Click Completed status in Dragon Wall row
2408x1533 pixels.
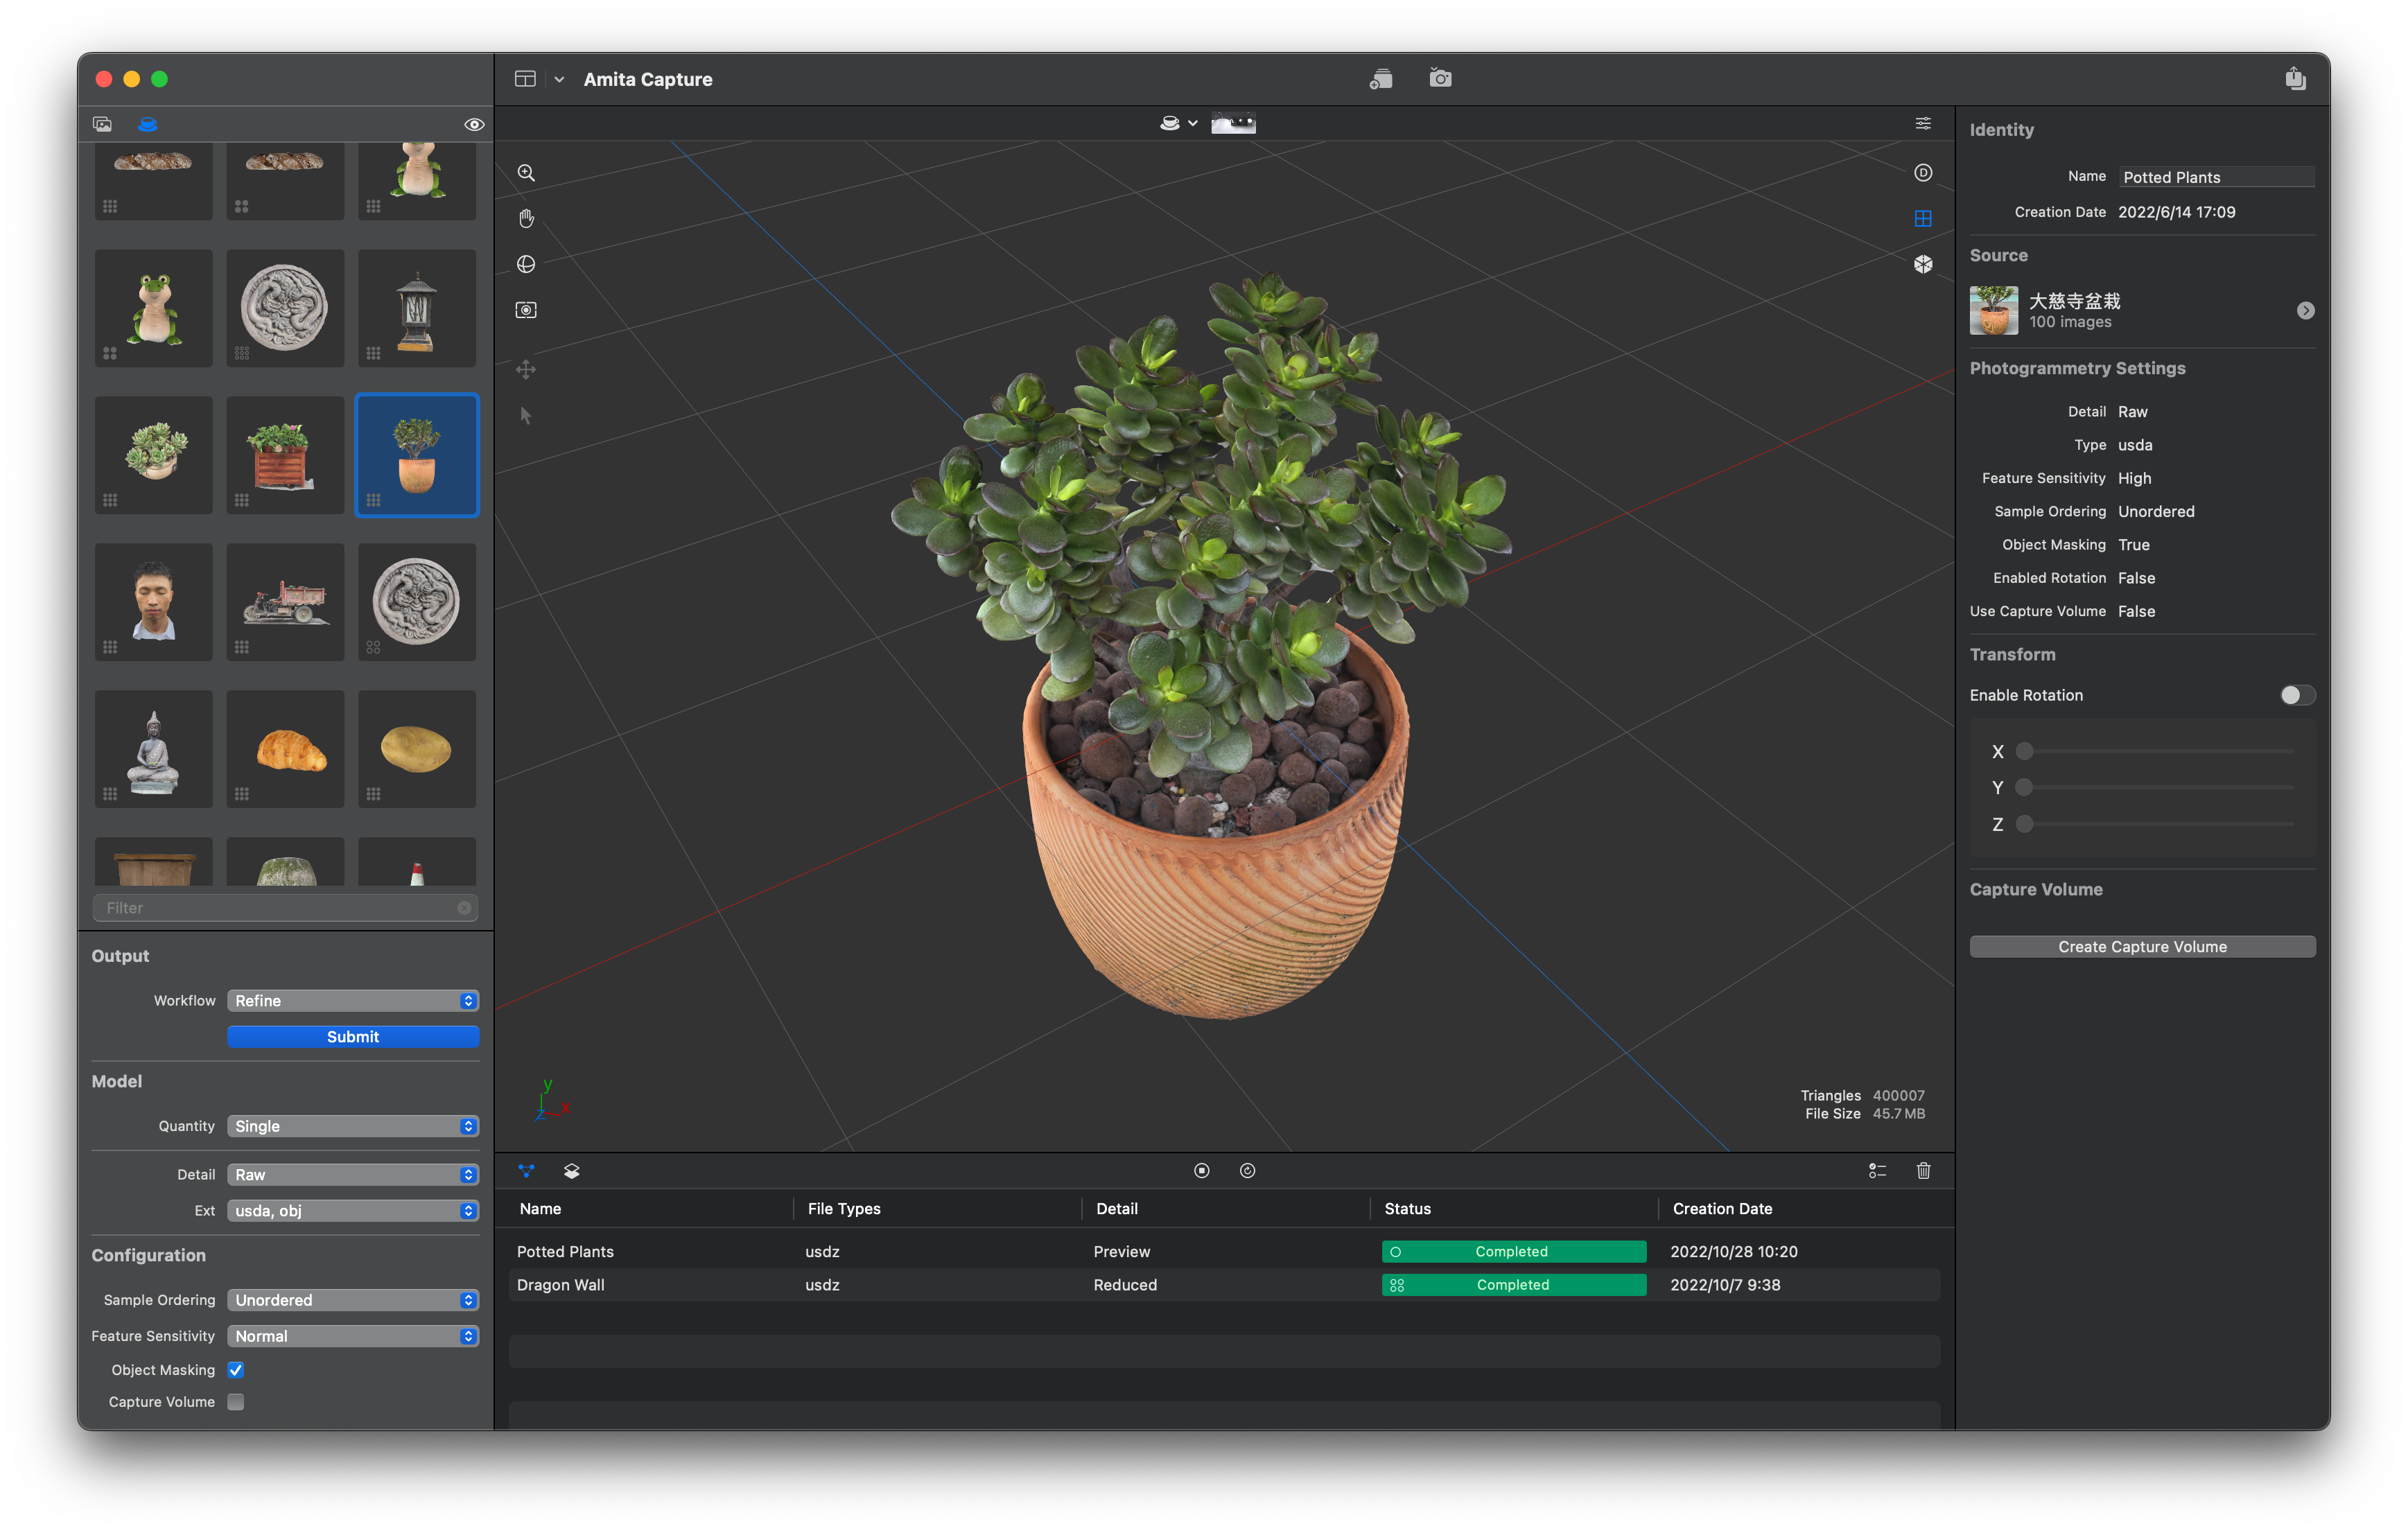click(x=1514, y=1284)
